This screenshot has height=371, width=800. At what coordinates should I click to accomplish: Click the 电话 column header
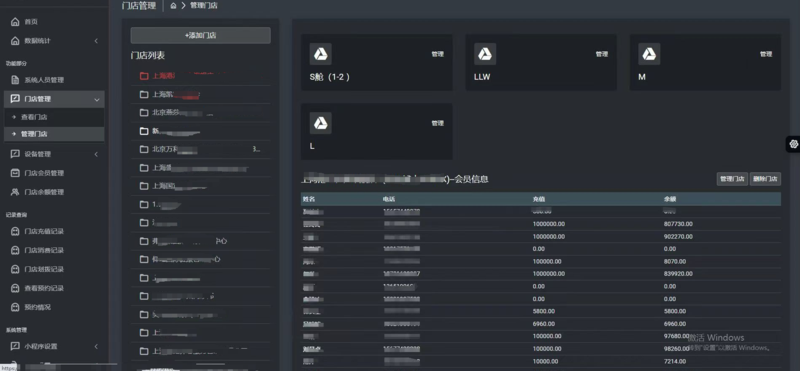point(389,199)
